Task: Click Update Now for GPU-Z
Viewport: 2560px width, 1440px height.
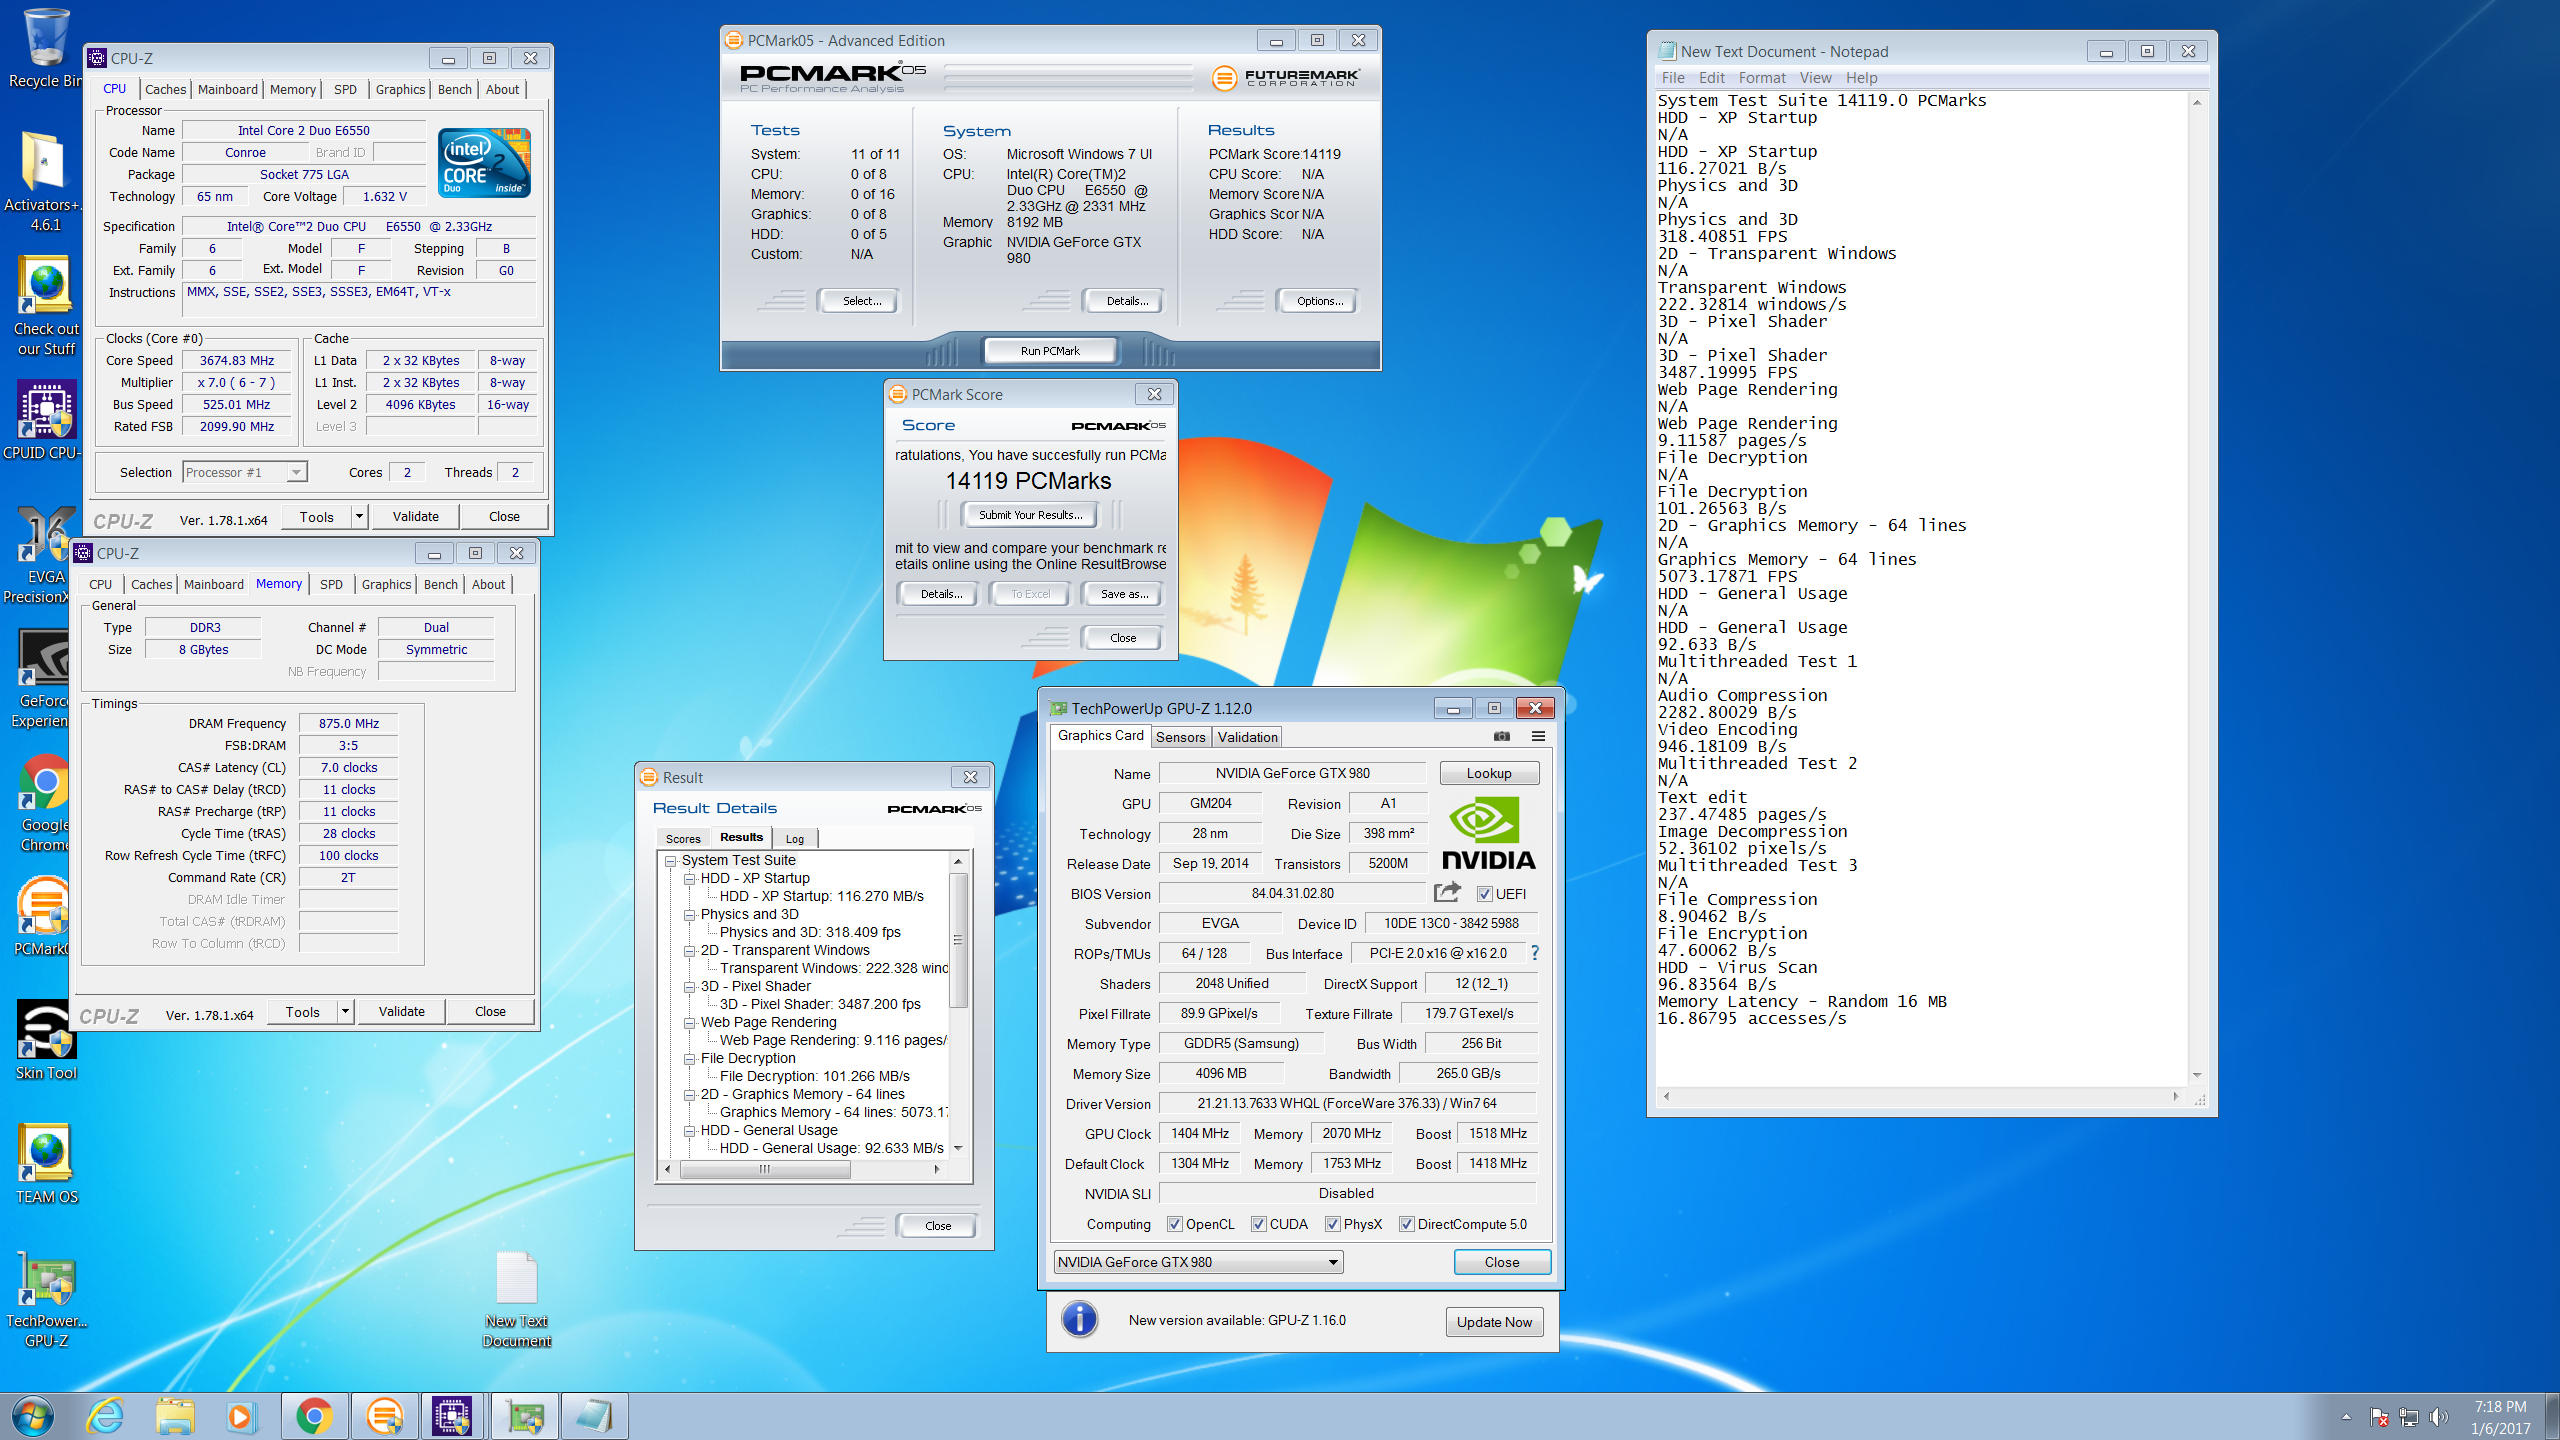Action: click(1494, 1322)
